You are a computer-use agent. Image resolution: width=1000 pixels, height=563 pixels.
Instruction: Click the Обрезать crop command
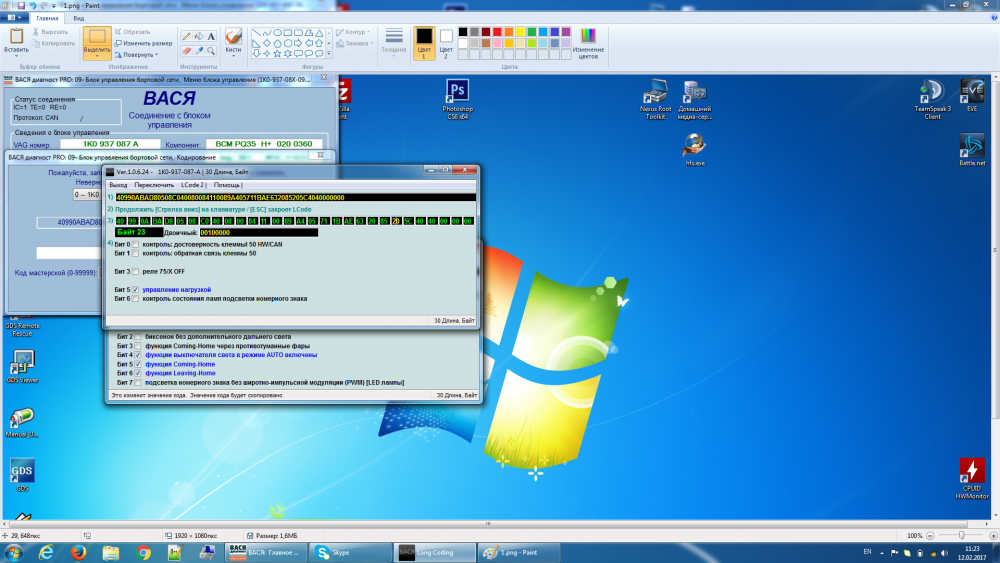click(133, 32)
